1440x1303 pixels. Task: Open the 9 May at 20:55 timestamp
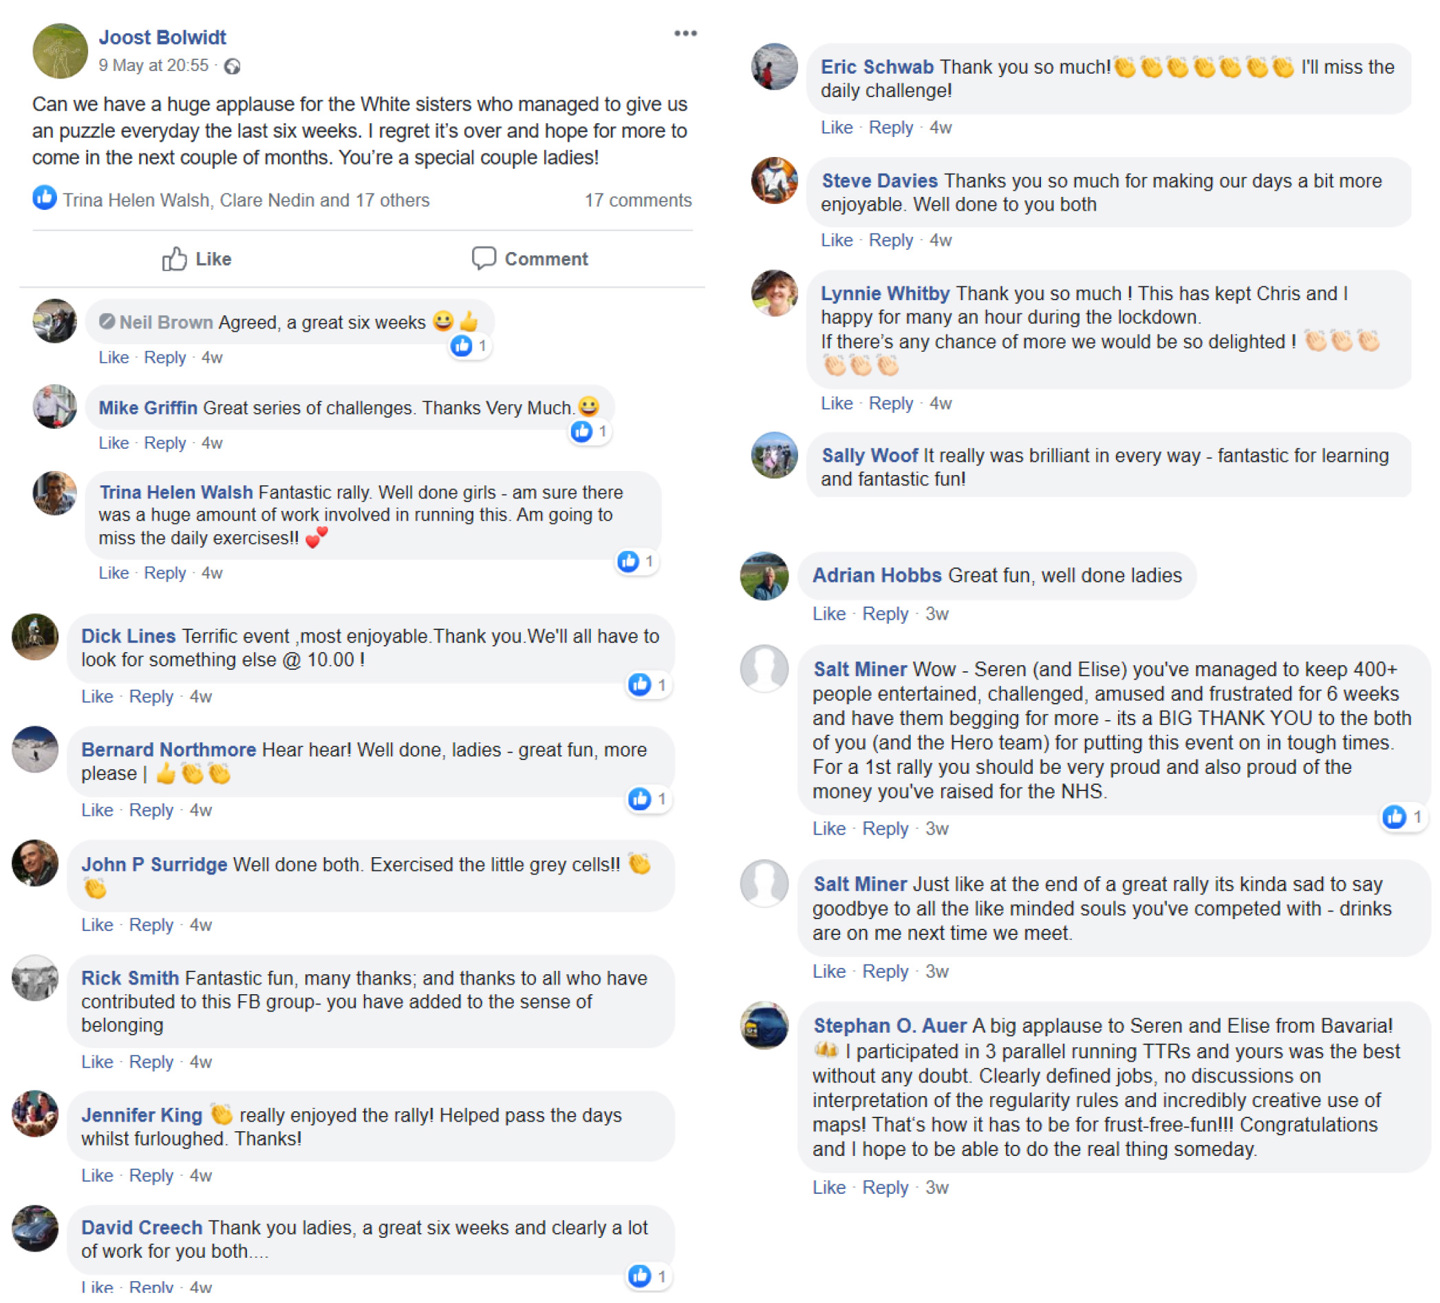pos(153,66)
